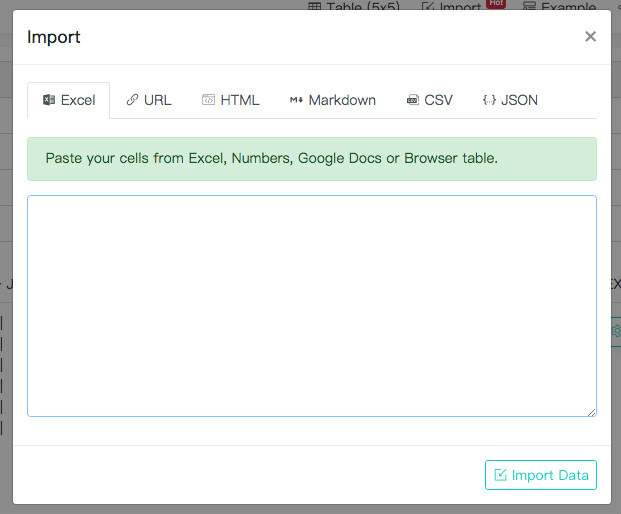The height and width of the screenshot is (514, 621).
Task: Click the chain link icon beside URL
Action: coord(132,100)
